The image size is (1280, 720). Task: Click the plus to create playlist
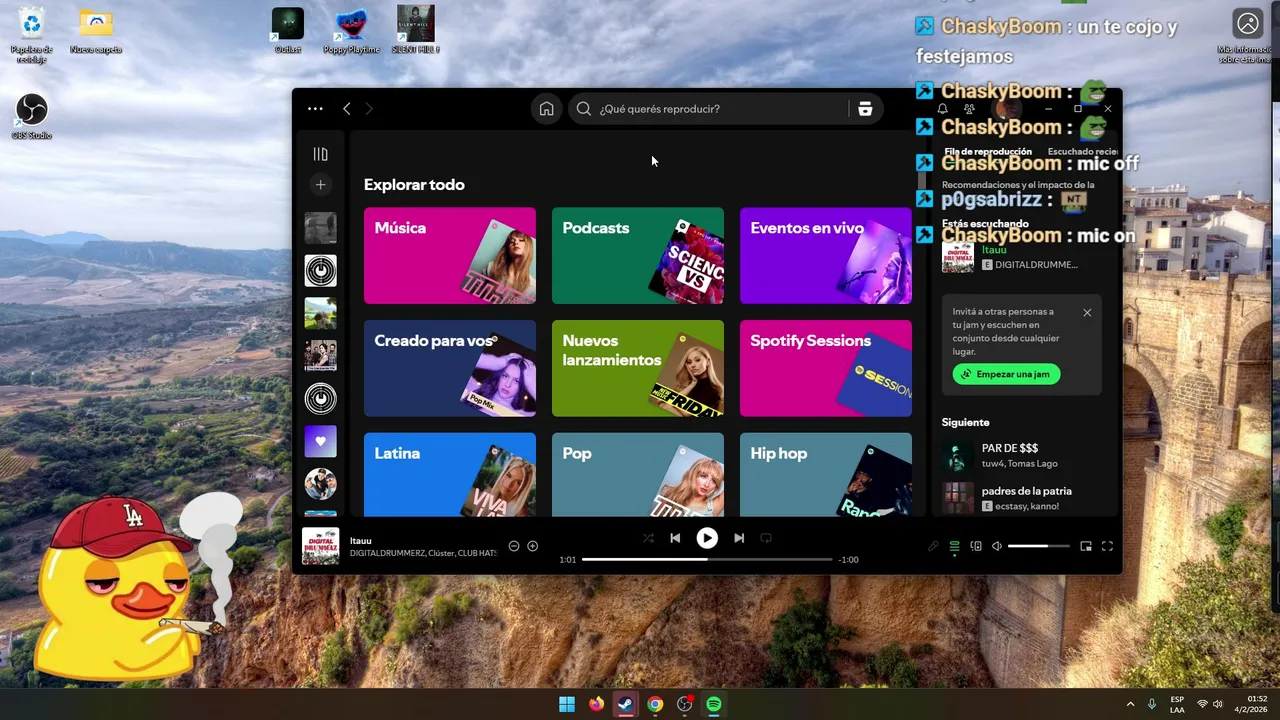(320, 185)
